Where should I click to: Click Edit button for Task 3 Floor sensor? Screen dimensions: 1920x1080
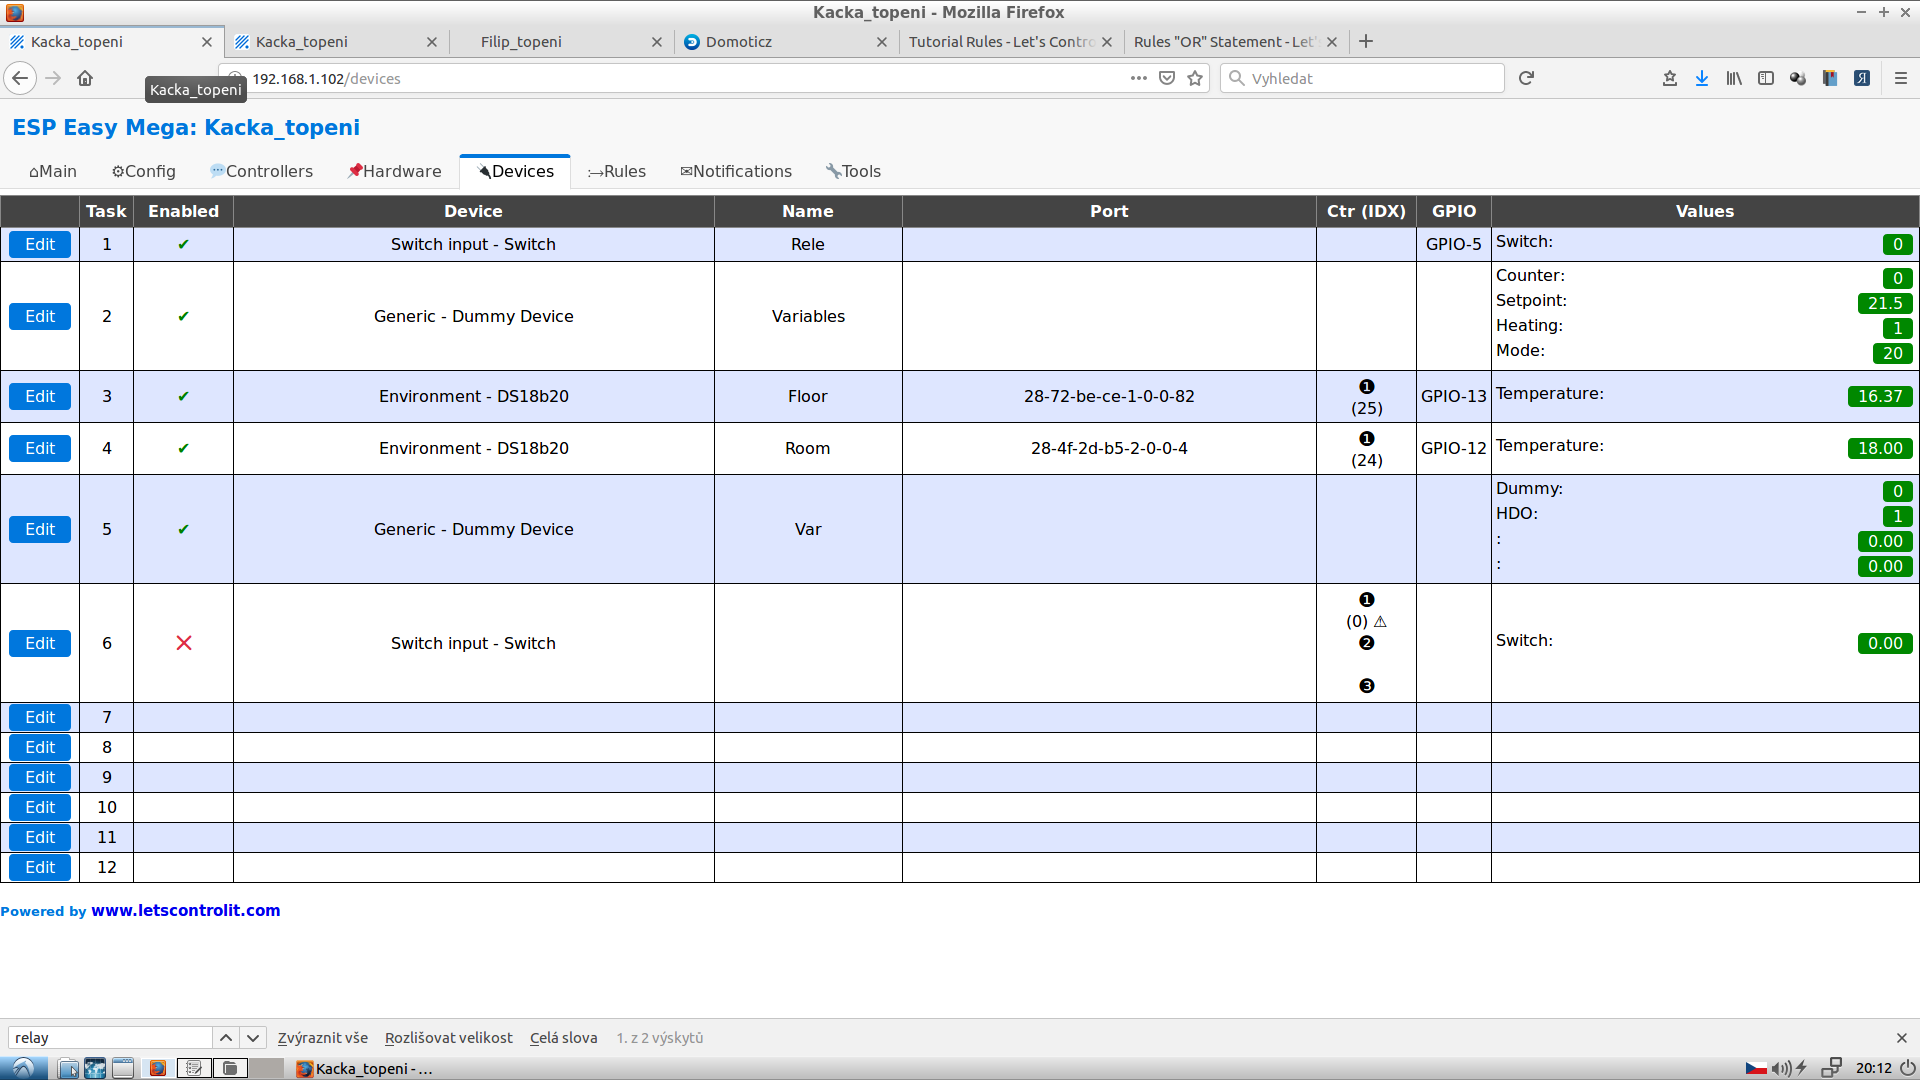pos(40,396)
